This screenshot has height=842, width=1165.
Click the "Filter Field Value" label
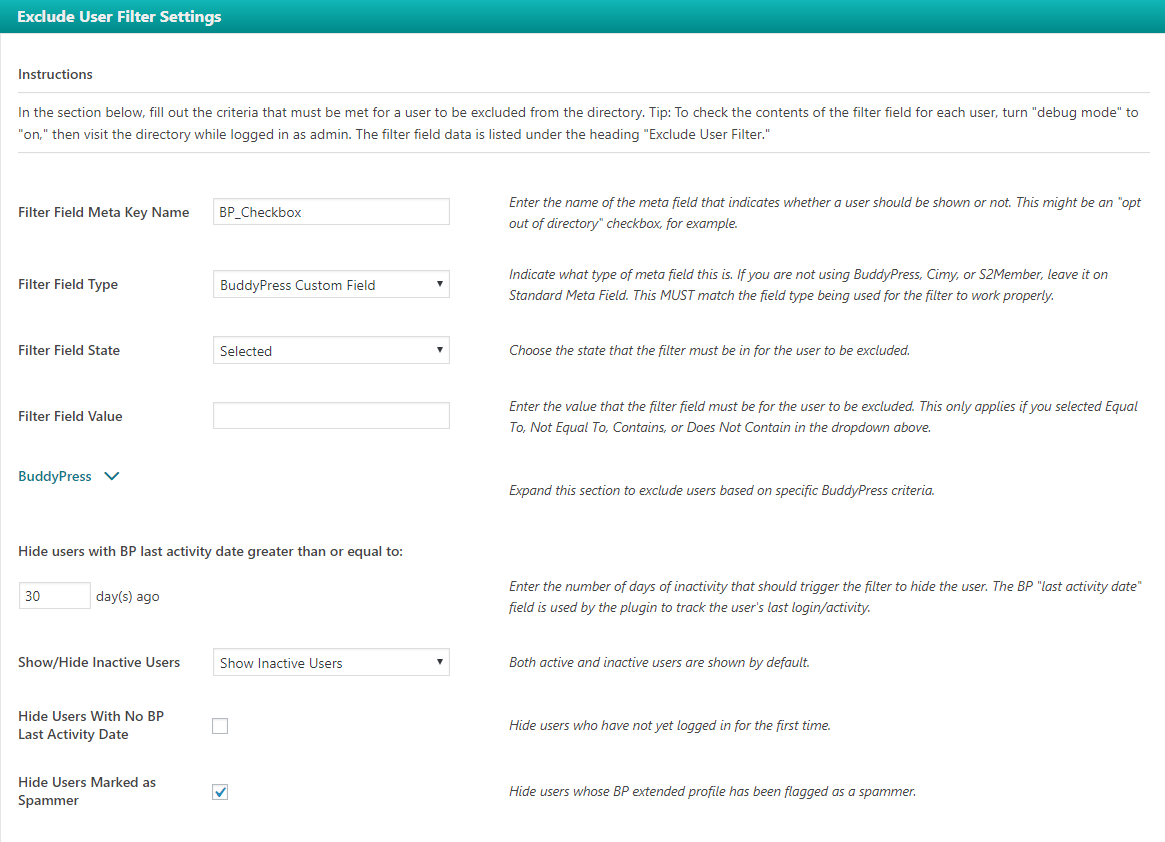point(70,416)
